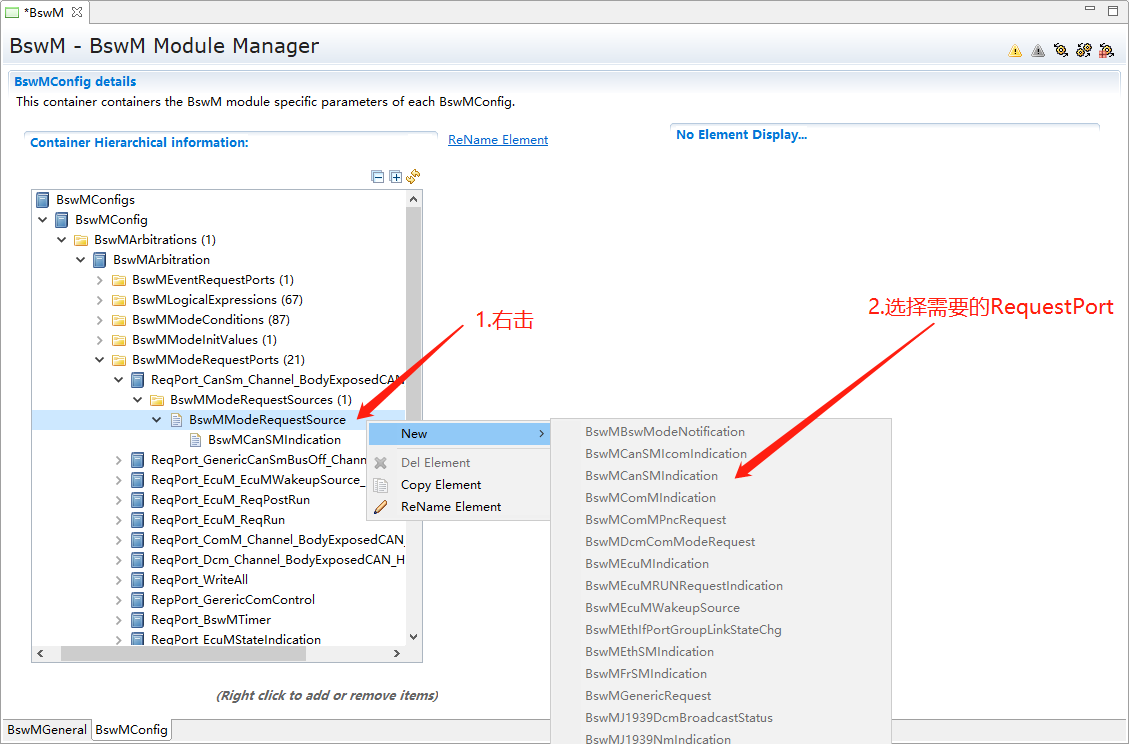
Task: Collapse the BswMModeRequestPorts folder
Action: pos(100,360)
